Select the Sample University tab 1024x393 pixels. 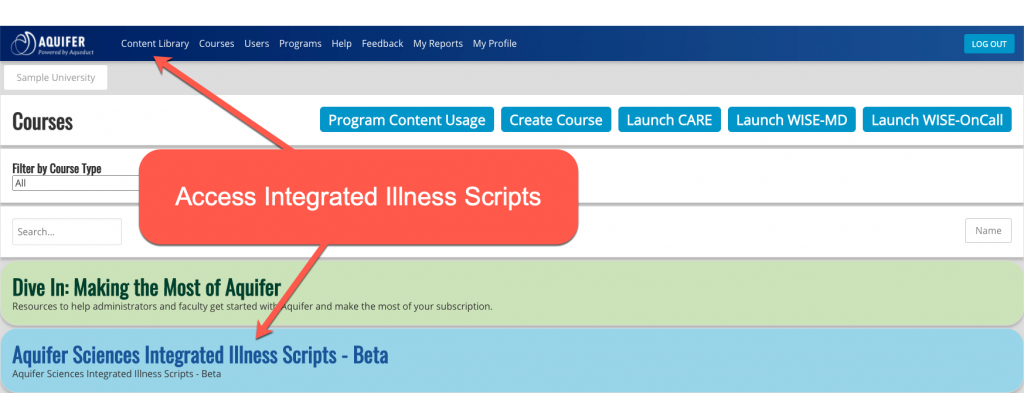click(x=56, y=78)
